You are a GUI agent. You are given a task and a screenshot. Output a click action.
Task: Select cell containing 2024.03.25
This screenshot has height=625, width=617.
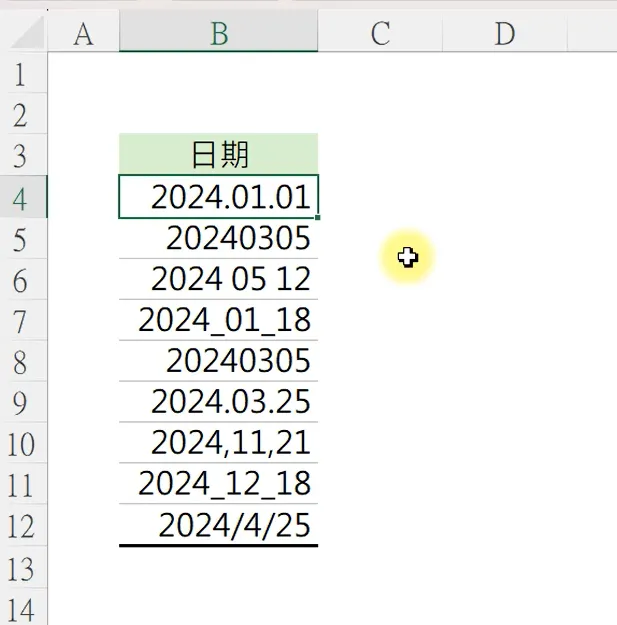pos(219,402)
